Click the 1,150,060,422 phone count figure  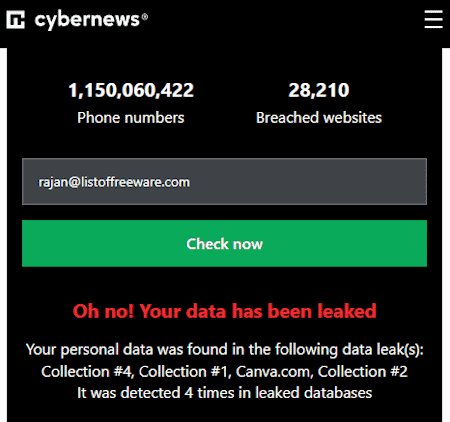pos(131,90)
